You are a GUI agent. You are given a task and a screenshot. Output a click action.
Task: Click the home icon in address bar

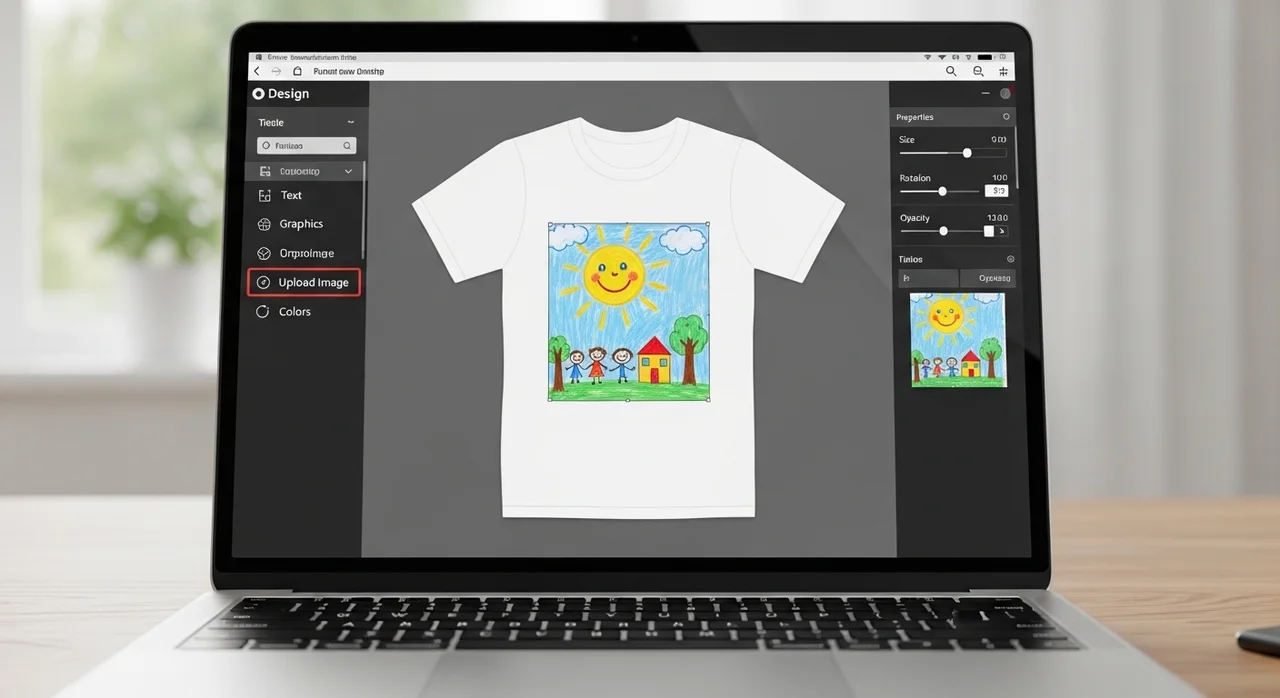point(297,72)
